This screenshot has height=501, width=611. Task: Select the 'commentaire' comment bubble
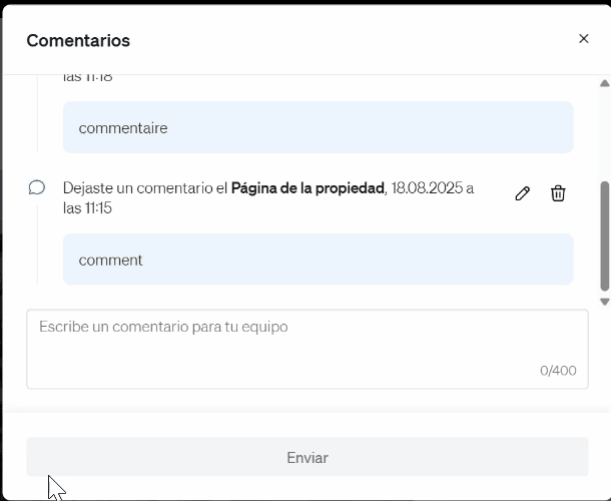tap(318, 128)
